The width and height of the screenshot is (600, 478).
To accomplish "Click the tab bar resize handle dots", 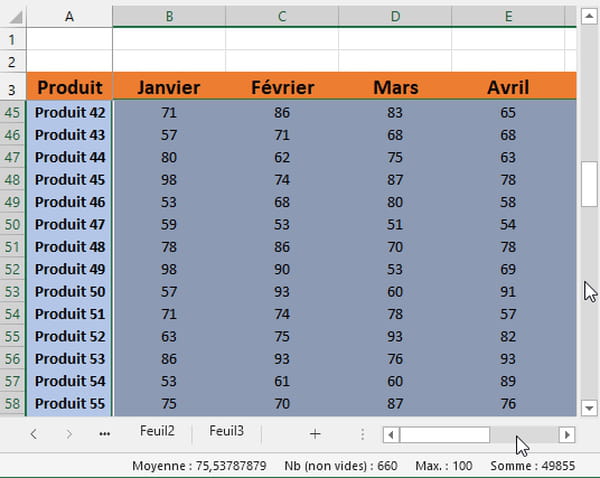I will pos(362,434).
